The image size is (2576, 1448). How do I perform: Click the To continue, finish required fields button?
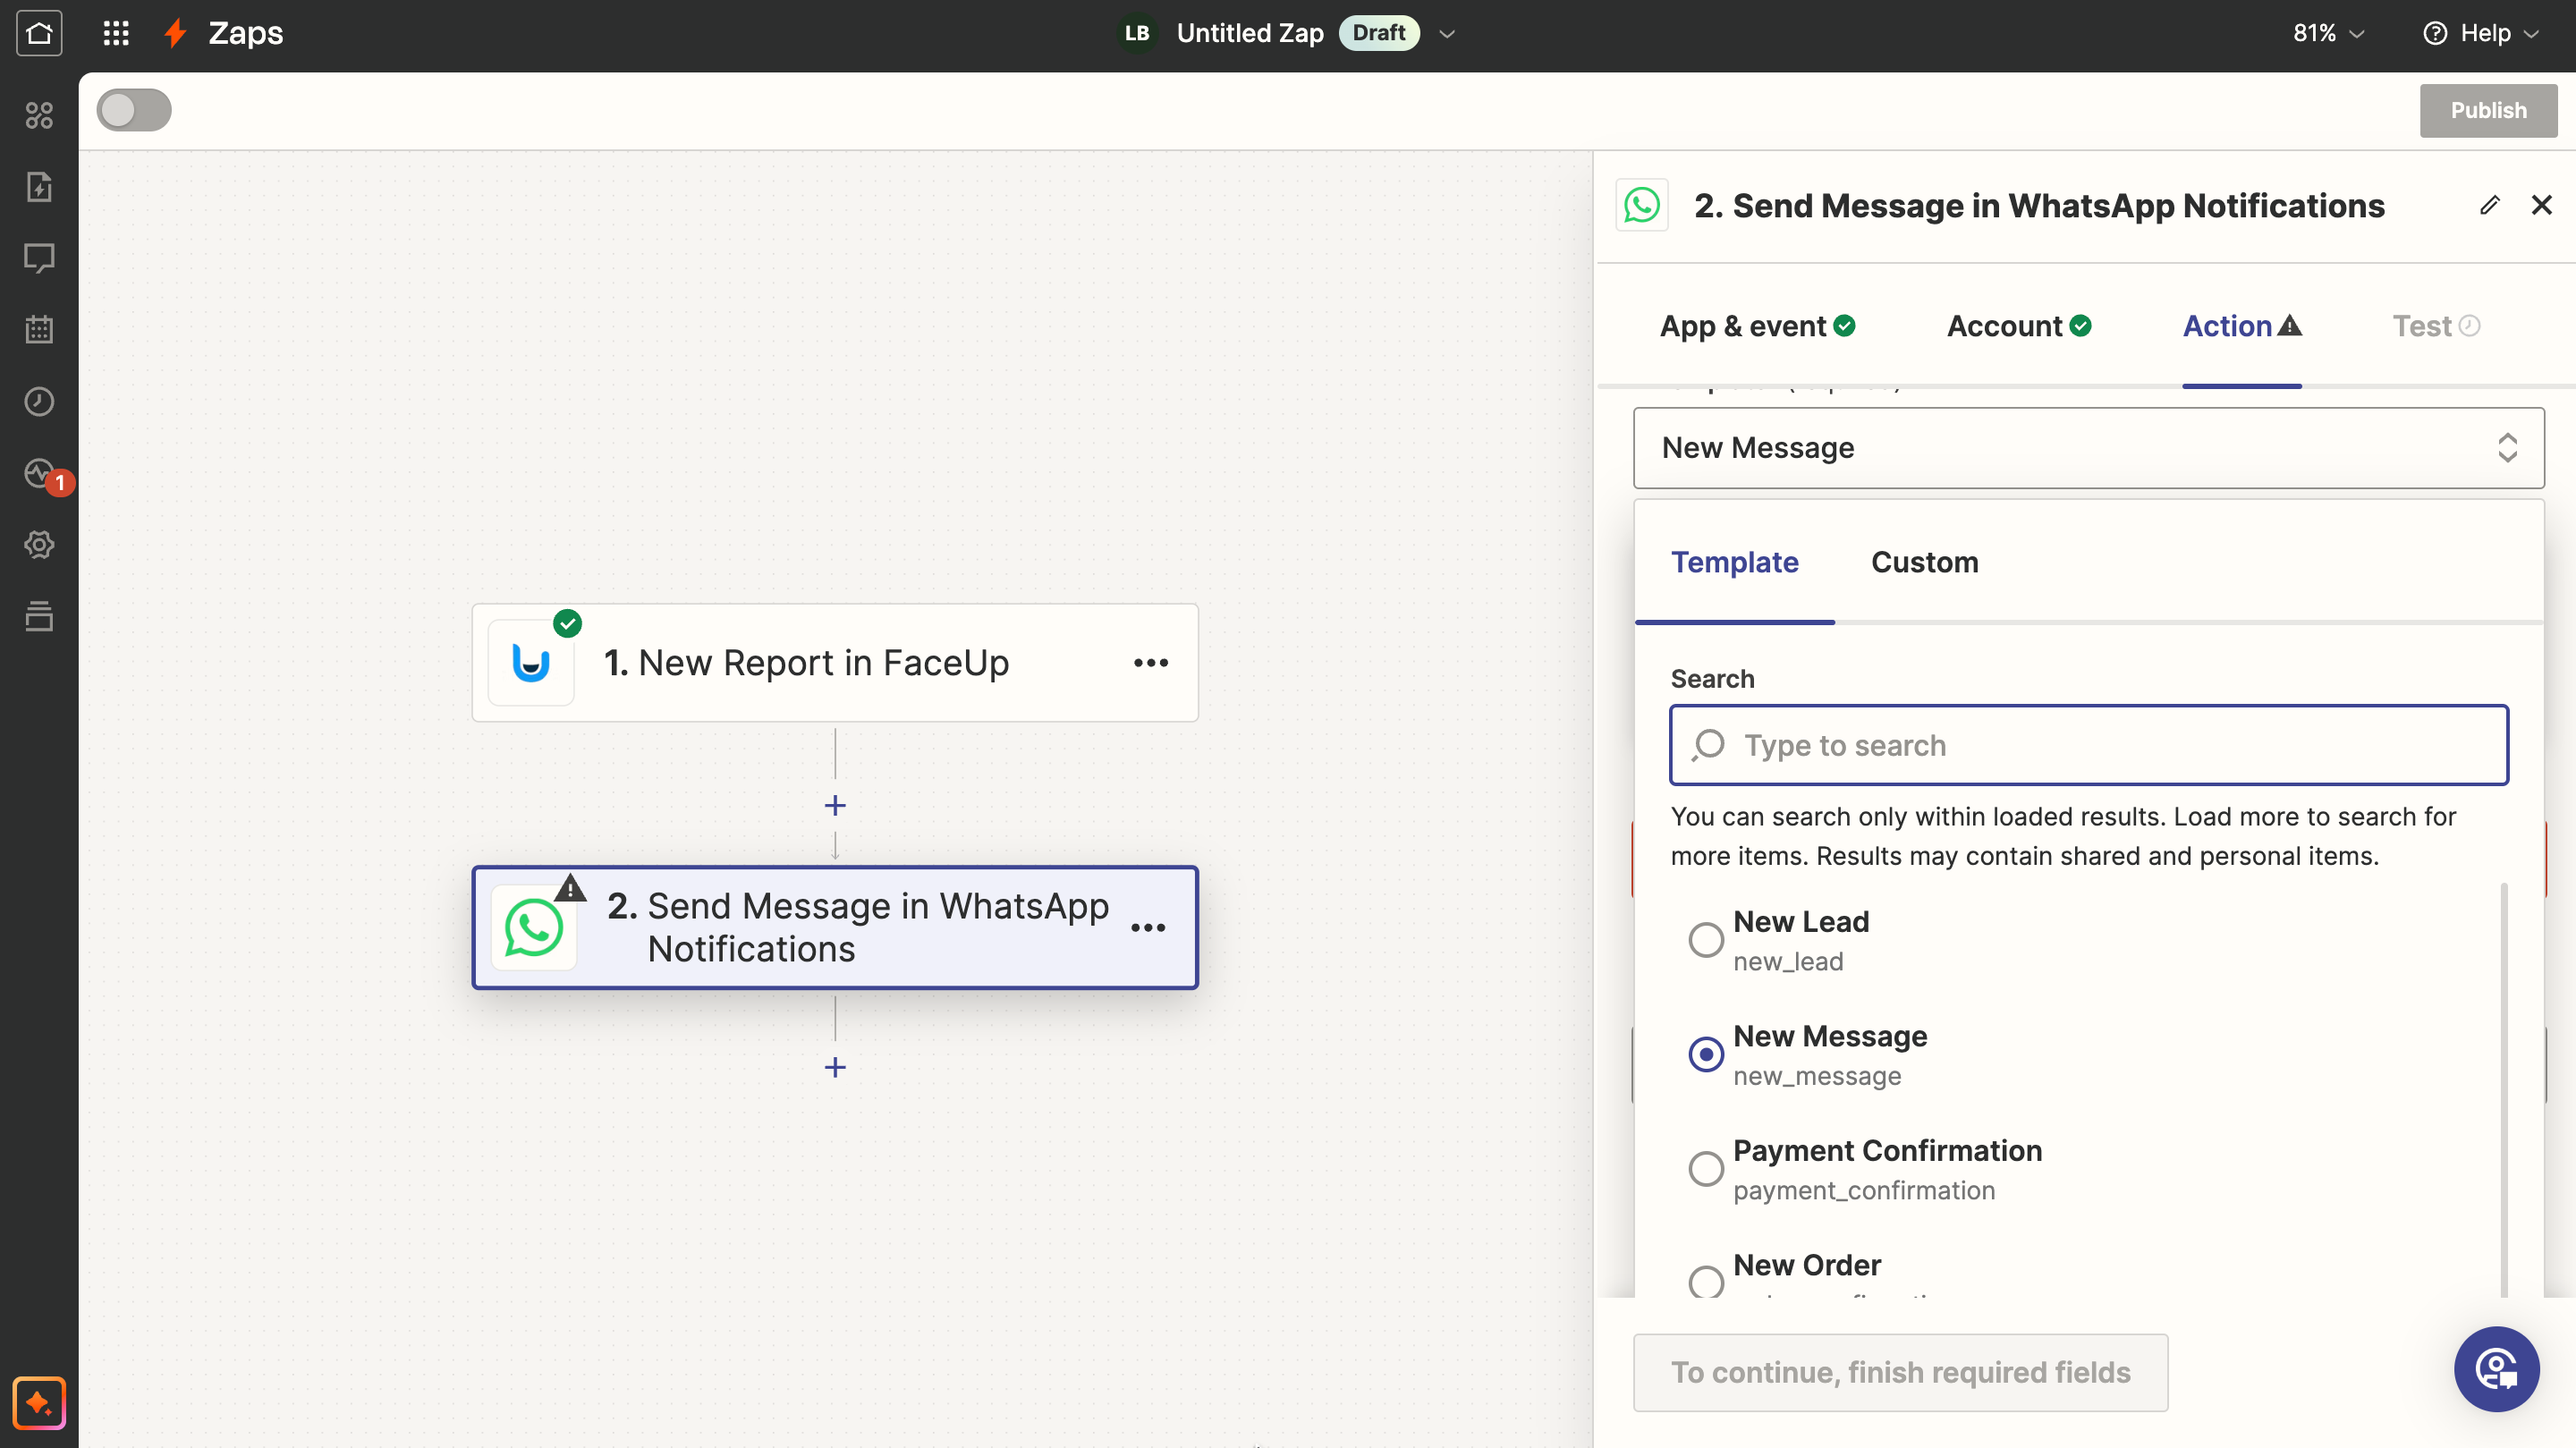[x=1900, y=1372]
